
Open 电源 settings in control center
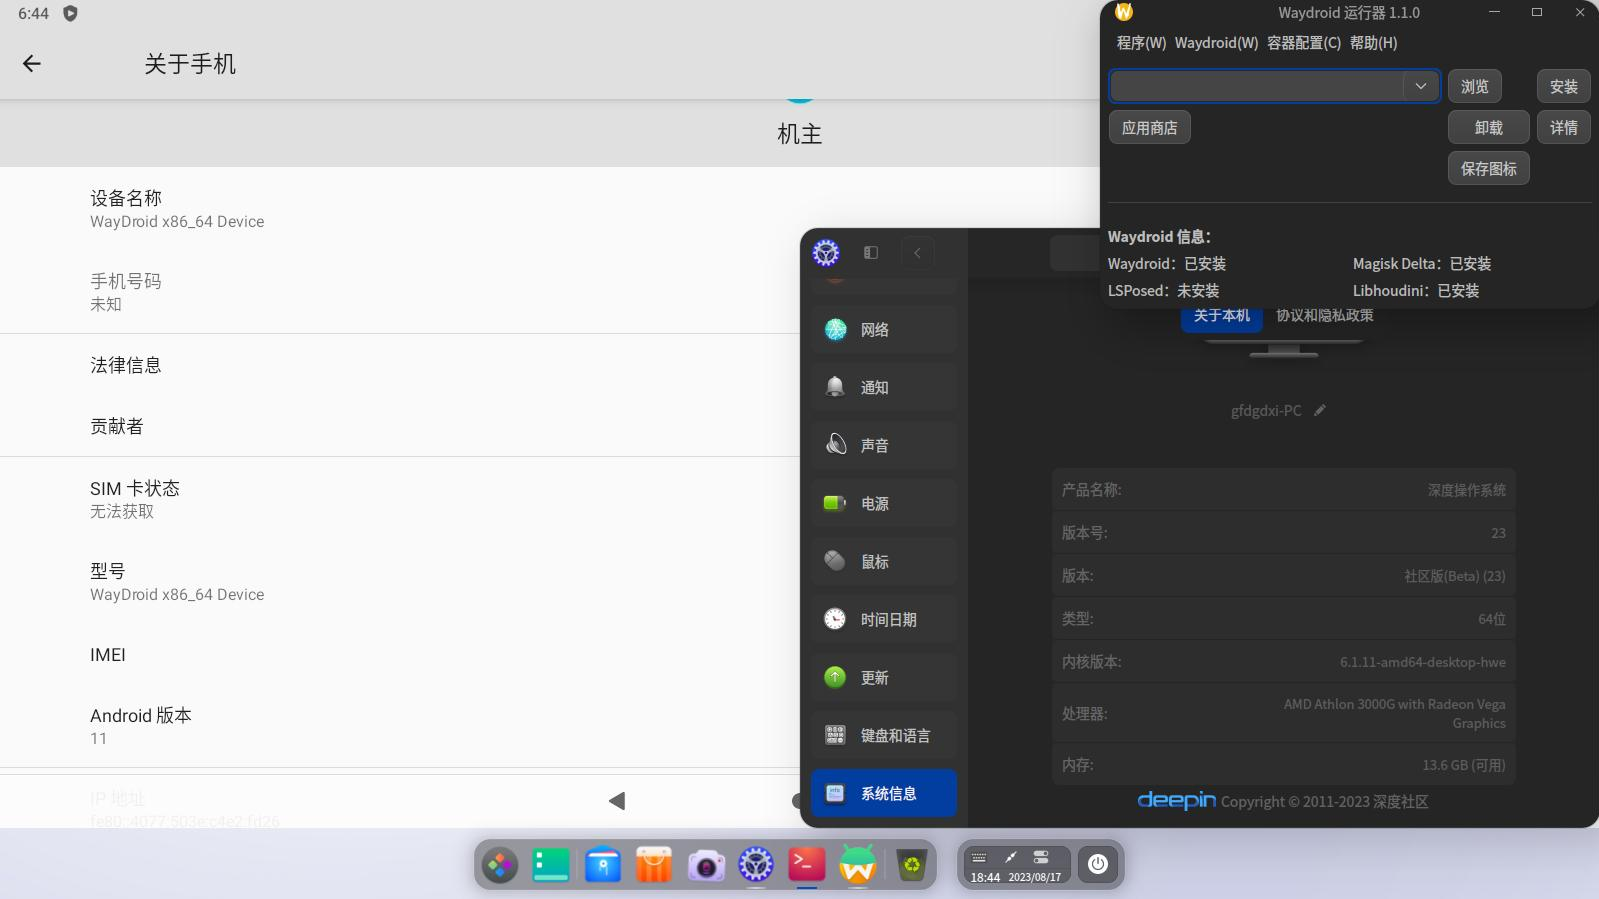click(x=884, y=504)
